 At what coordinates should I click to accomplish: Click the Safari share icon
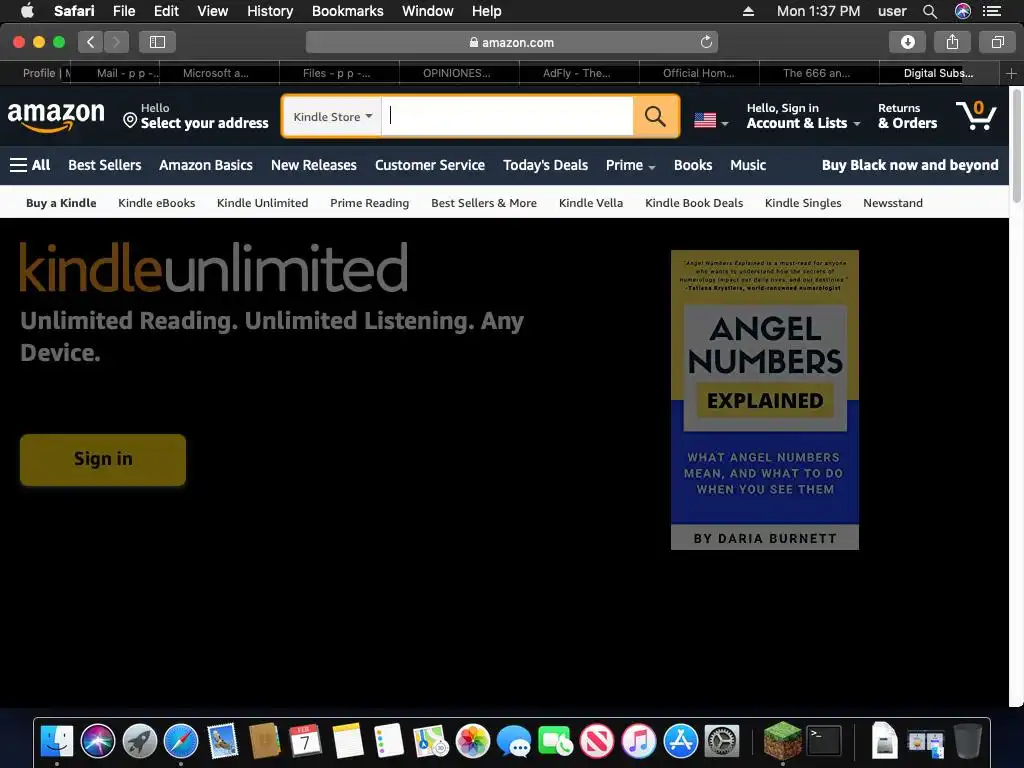pos(952,42)
